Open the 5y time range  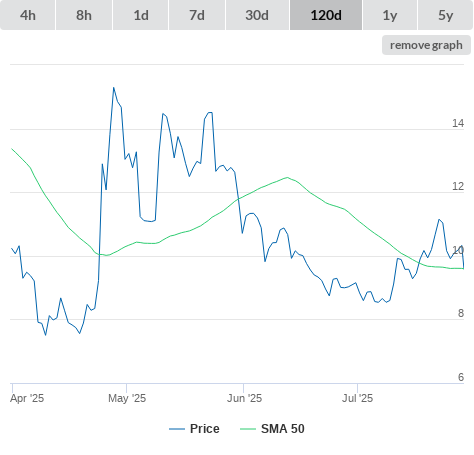(x=445, y=15)
